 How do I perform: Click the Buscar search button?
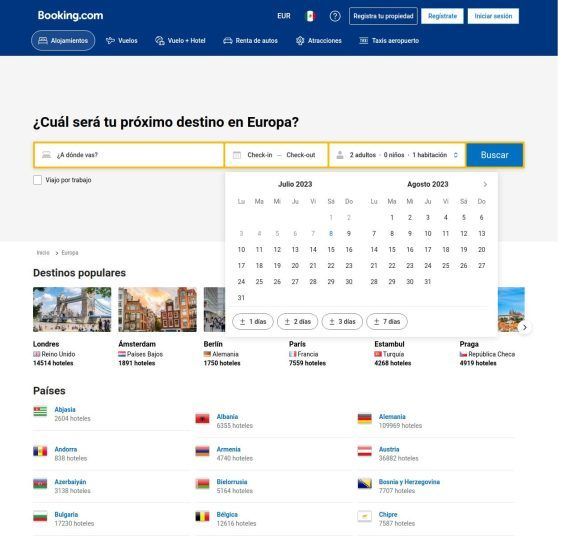[x=495, y=155]
